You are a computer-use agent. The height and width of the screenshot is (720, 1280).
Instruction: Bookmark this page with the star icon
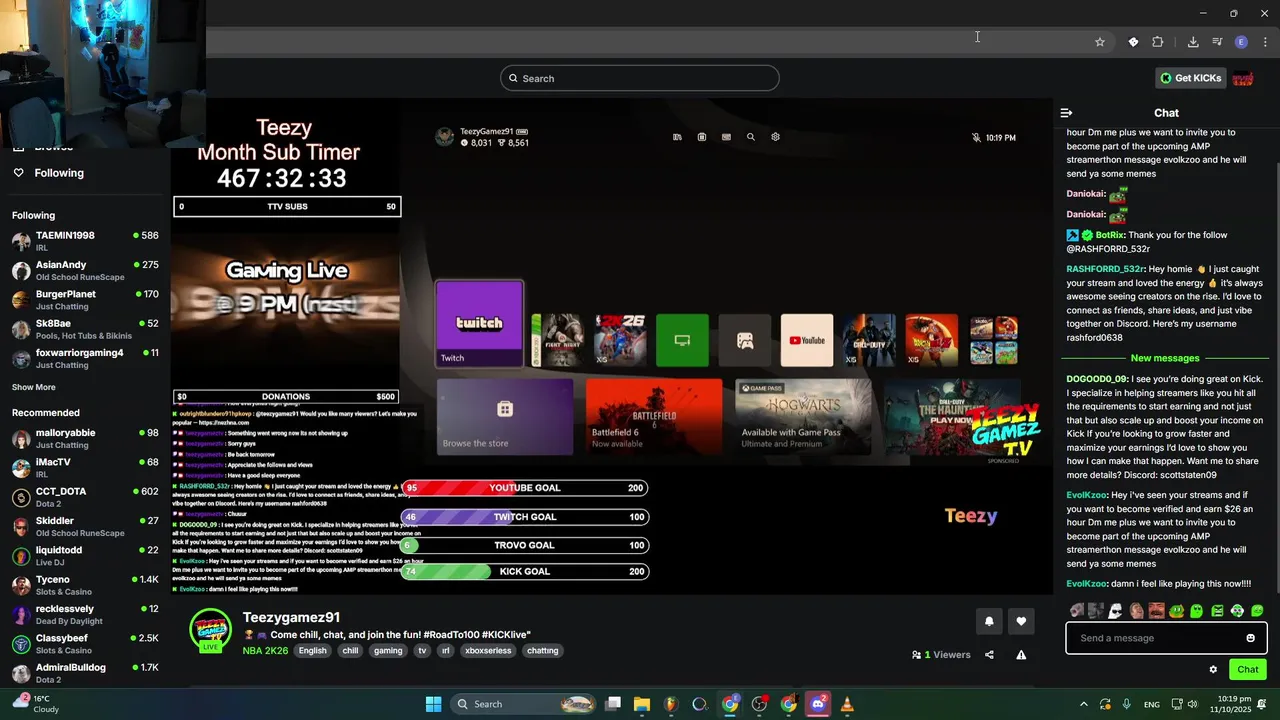[x=1100, y=42]
